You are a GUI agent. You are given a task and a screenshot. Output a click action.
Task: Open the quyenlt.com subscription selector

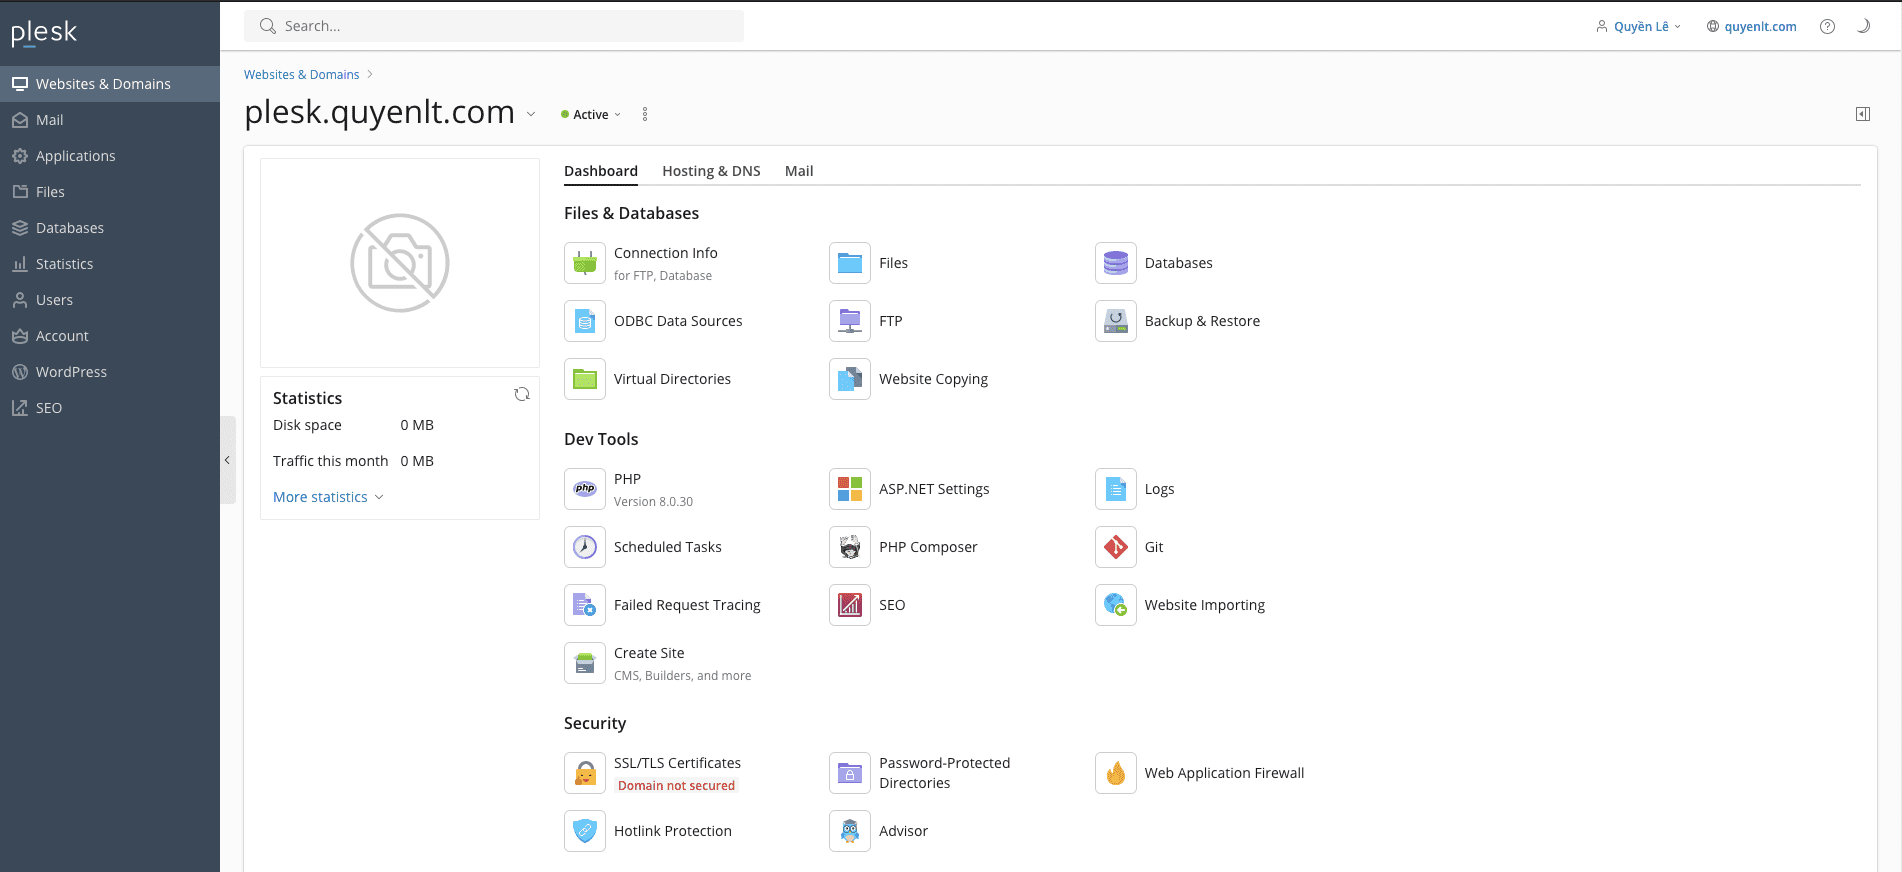(1751, 27)
